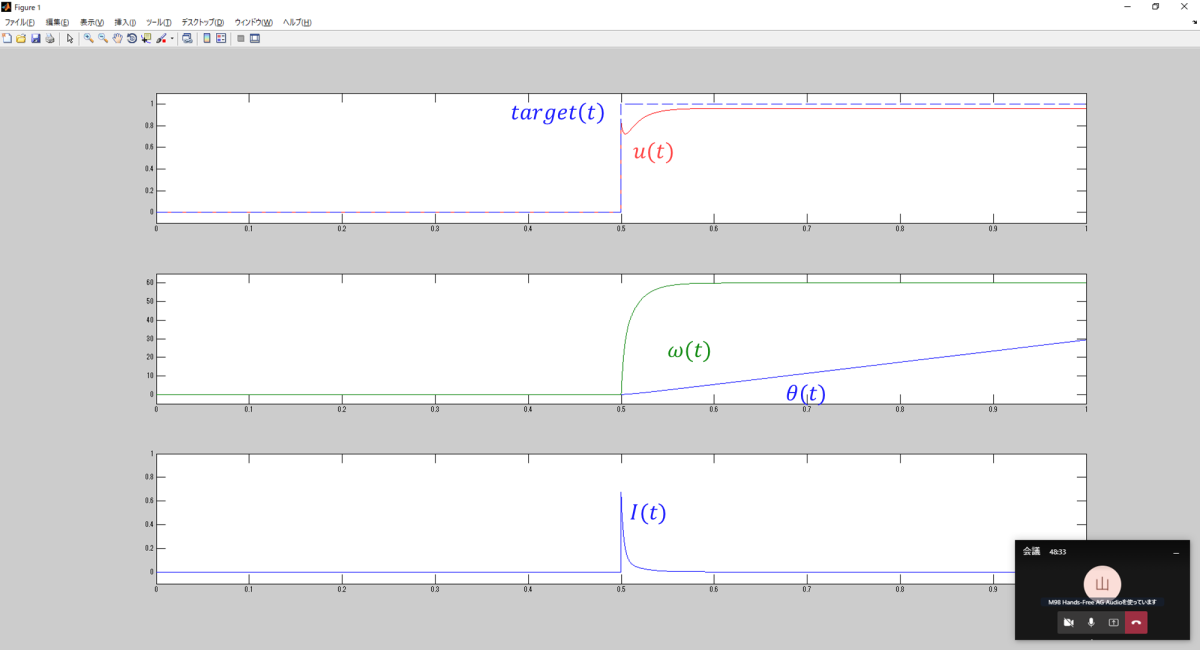1200x650 pixels.
Task: Toggle the camera off in the meeting popup
Action: tap(1068, 622)
